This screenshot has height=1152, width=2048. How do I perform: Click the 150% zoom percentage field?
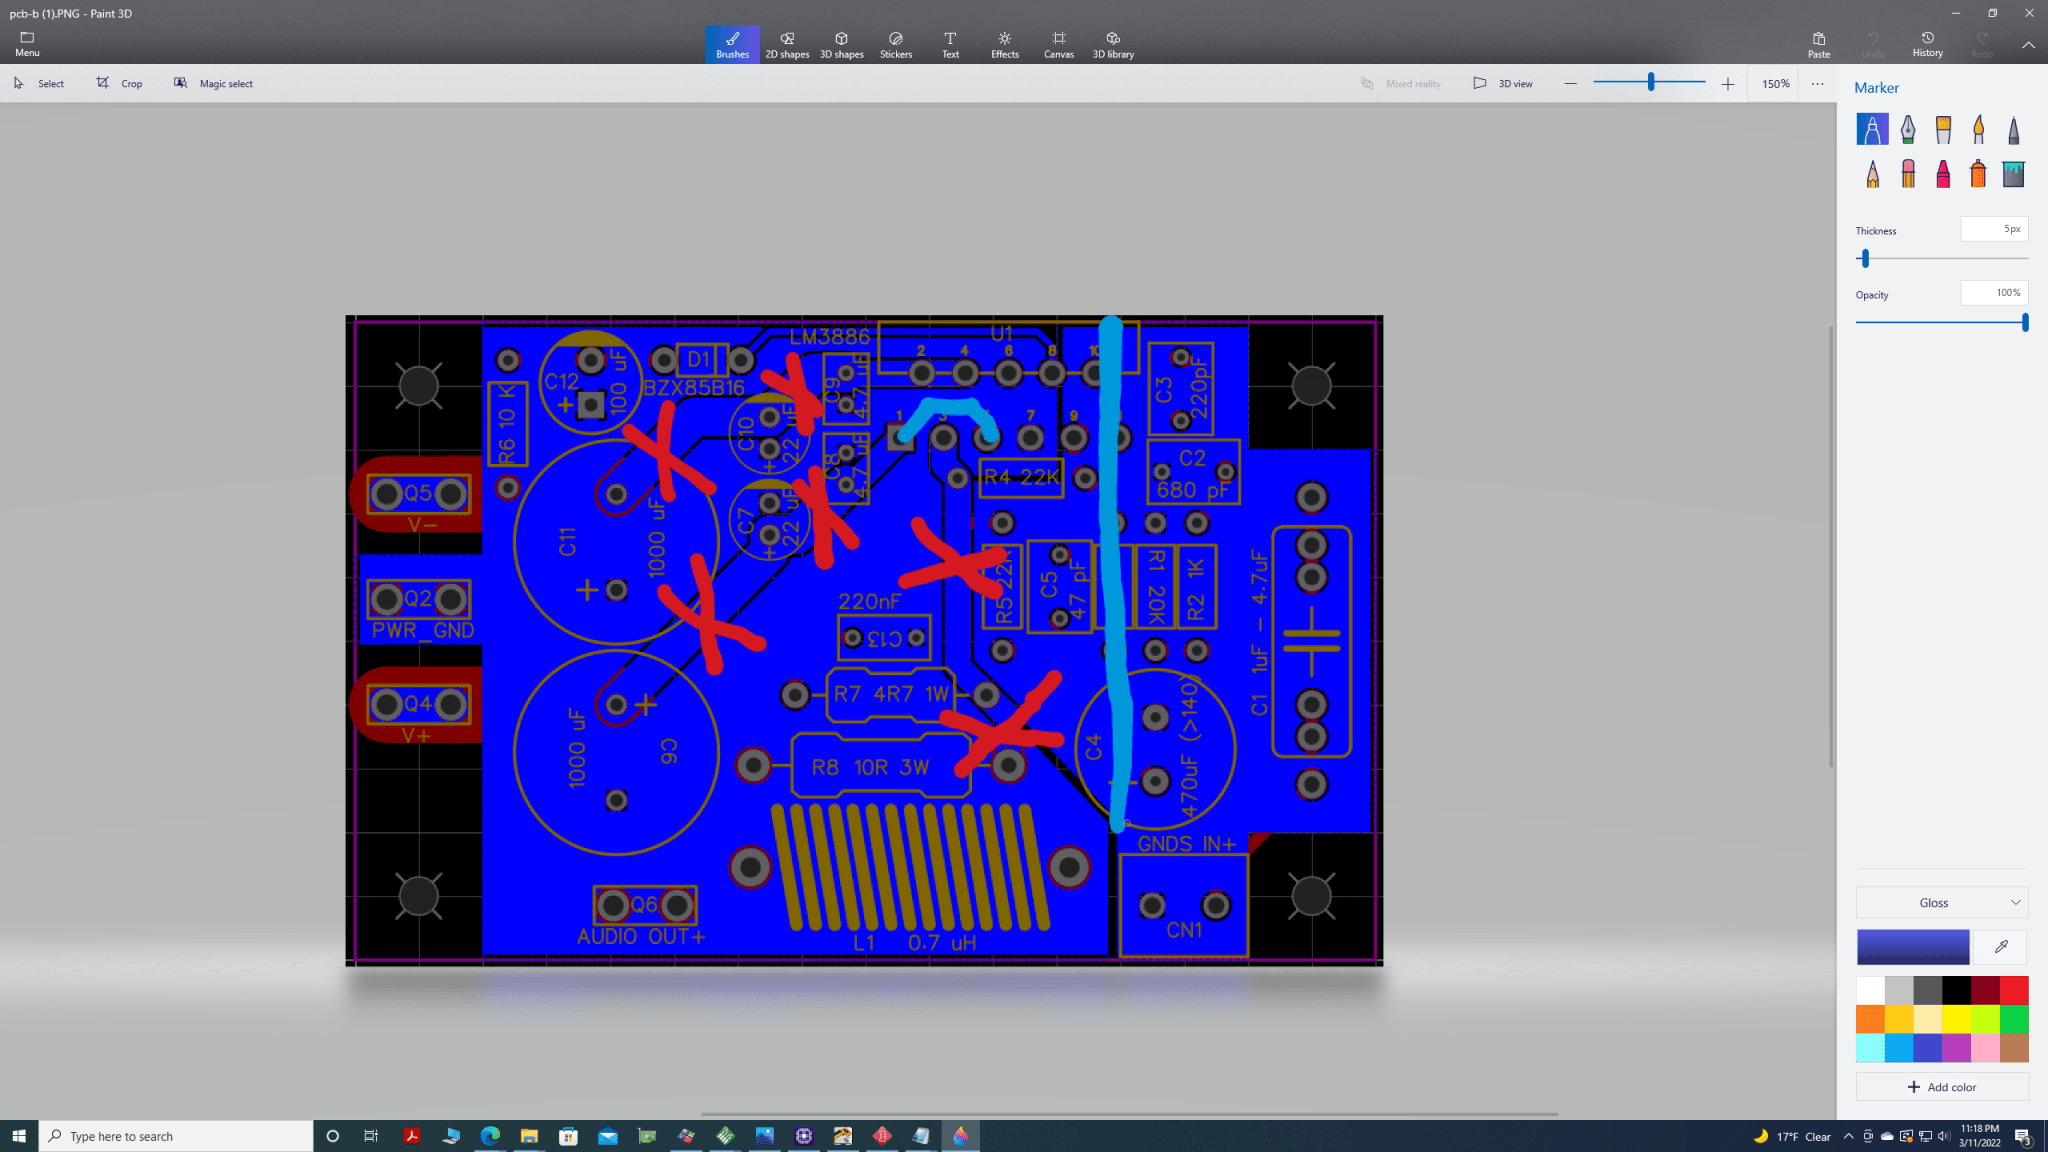[1775, 84]
